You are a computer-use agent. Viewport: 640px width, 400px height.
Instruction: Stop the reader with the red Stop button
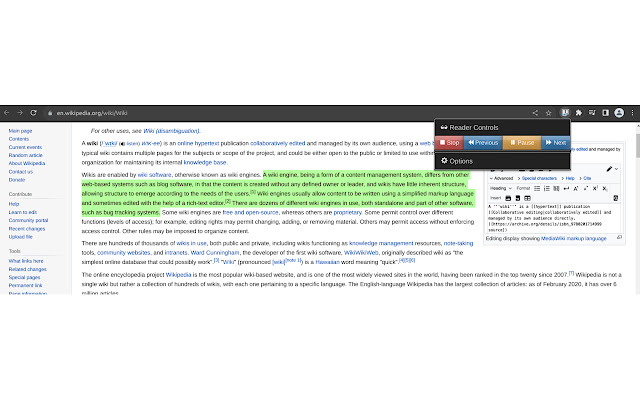point(449,142)
